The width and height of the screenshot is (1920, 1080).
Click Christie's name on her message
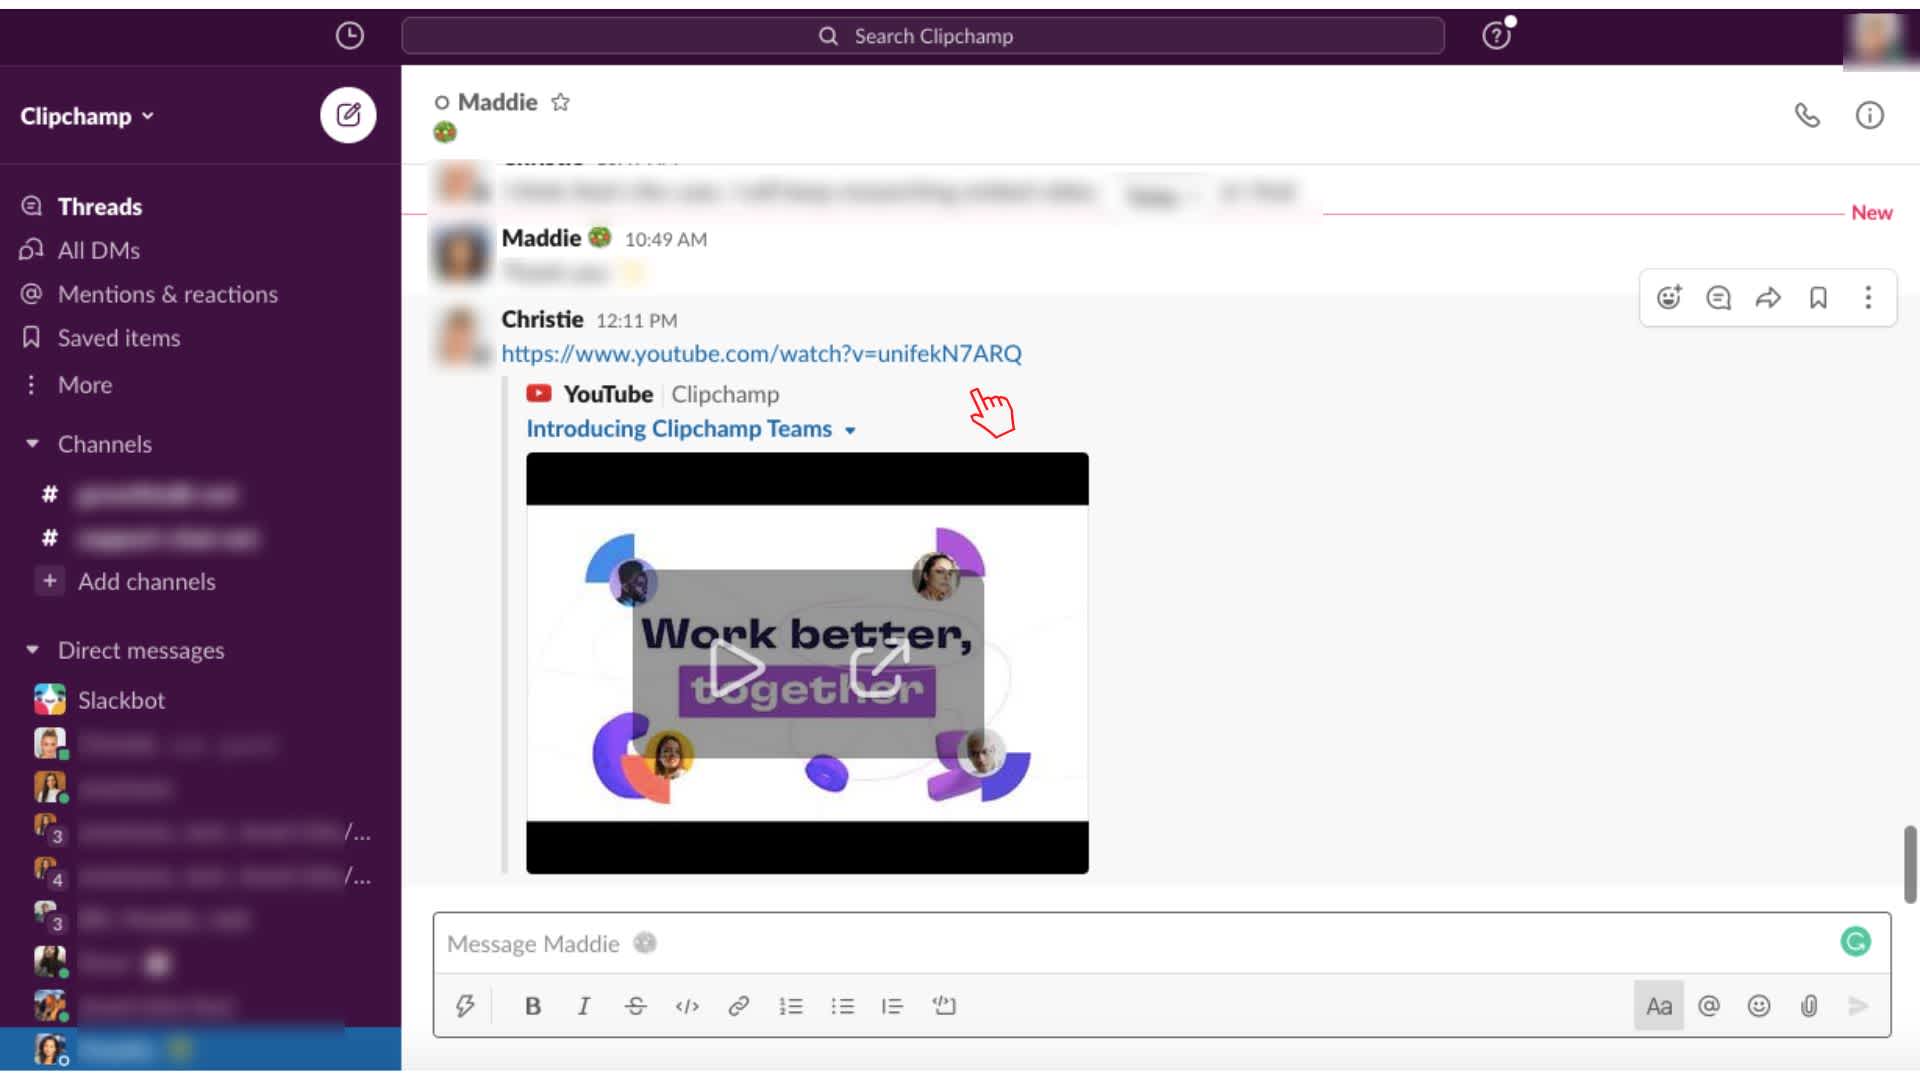coord(542,319)
